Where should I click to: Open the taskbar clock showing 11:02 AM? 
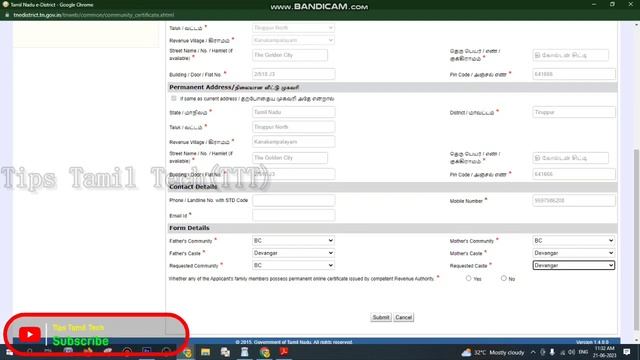pyautogui.click(x=604, y=352)
